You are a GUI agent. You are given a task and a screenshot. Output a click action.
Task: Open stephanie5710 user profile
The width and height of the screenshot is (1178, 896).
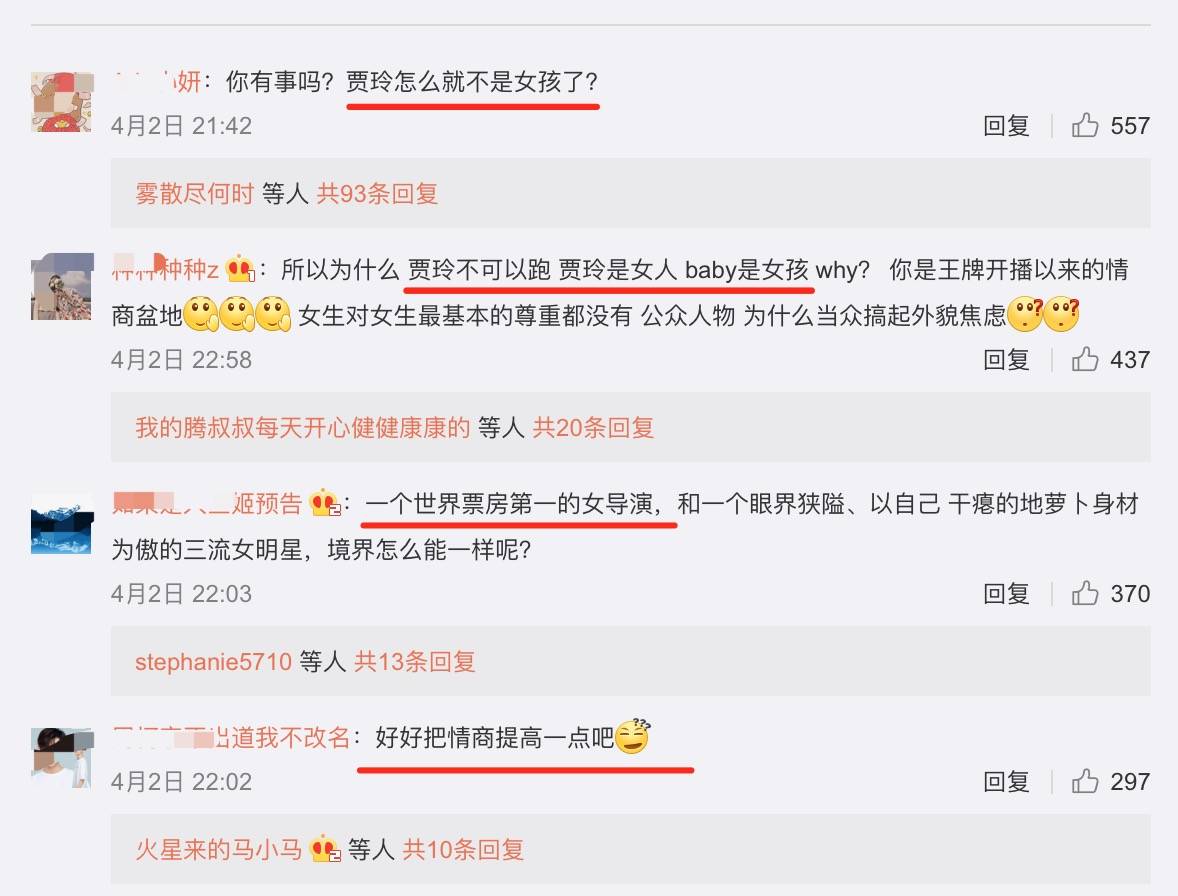(213, 662)
